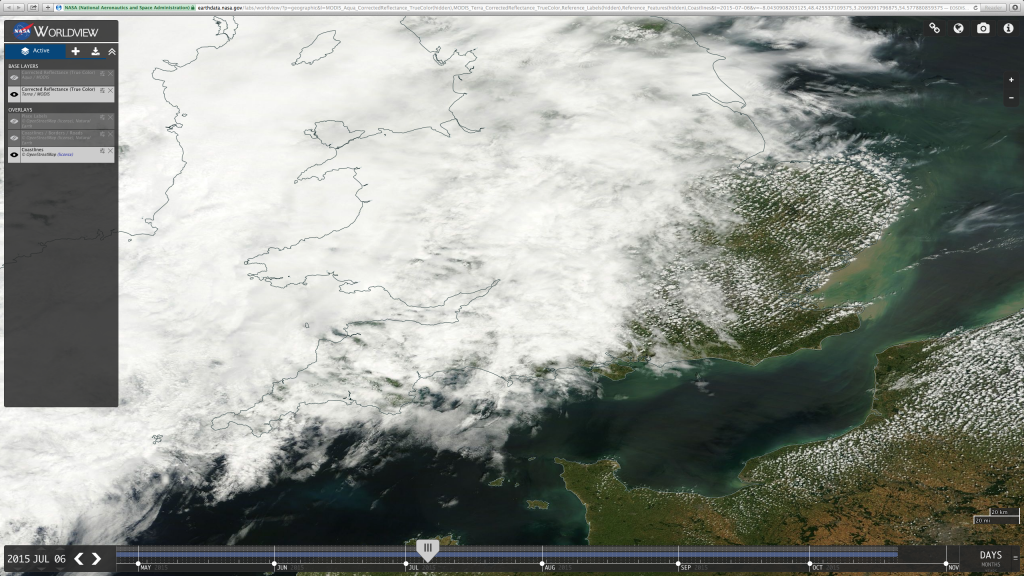
Task: Show Coastlines / Borders / Roads overlay
Action: (x=14, y=138)
